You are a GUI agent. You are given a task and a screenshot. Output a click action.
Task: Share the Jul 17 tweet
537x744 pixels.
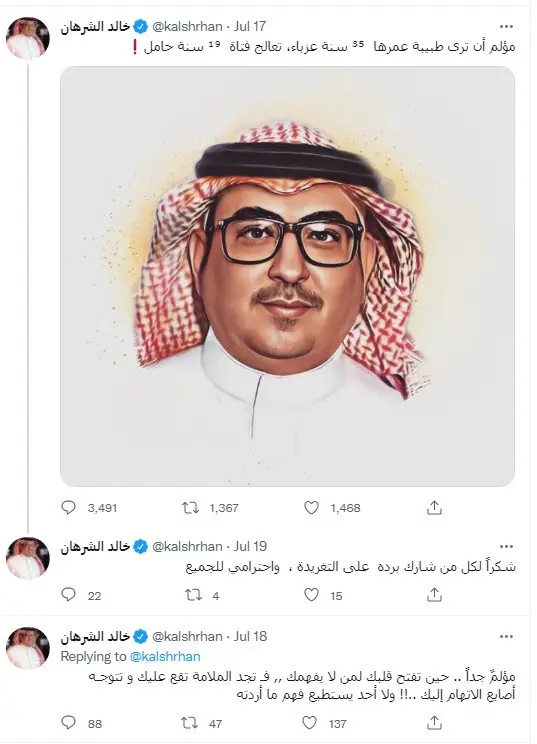pos(434,508)
